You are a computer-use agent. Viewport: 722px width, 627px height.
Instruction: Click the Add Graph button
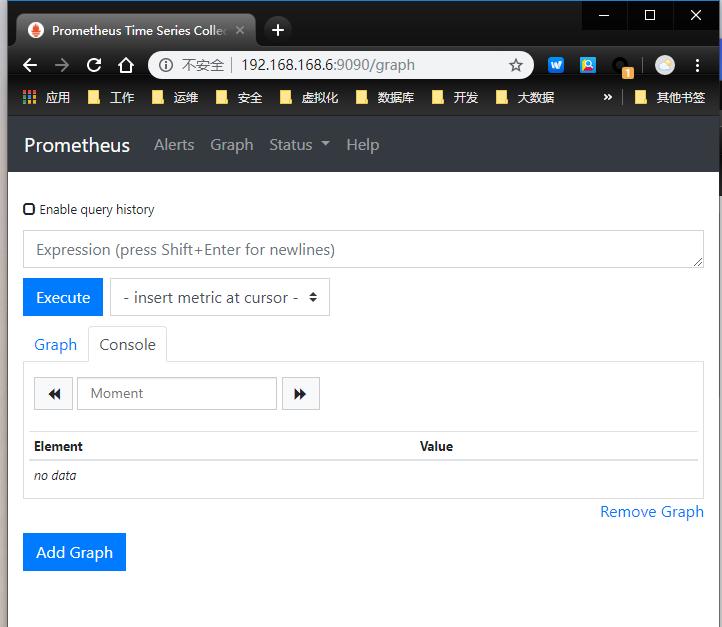75,552
